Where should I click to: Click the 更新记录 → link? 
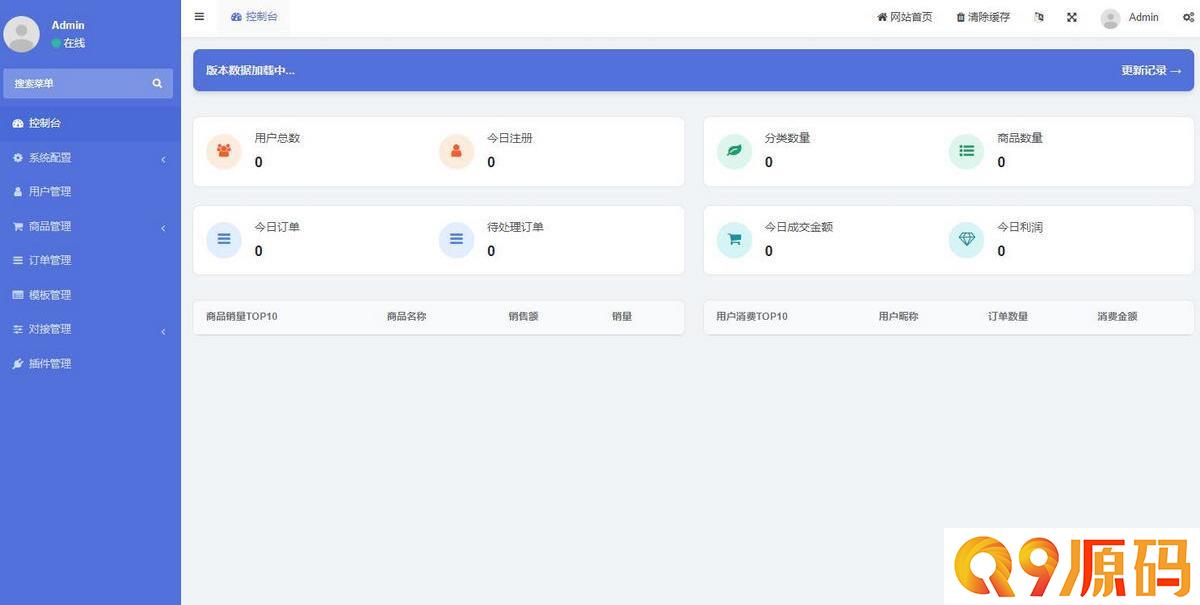pos(1151,71)
